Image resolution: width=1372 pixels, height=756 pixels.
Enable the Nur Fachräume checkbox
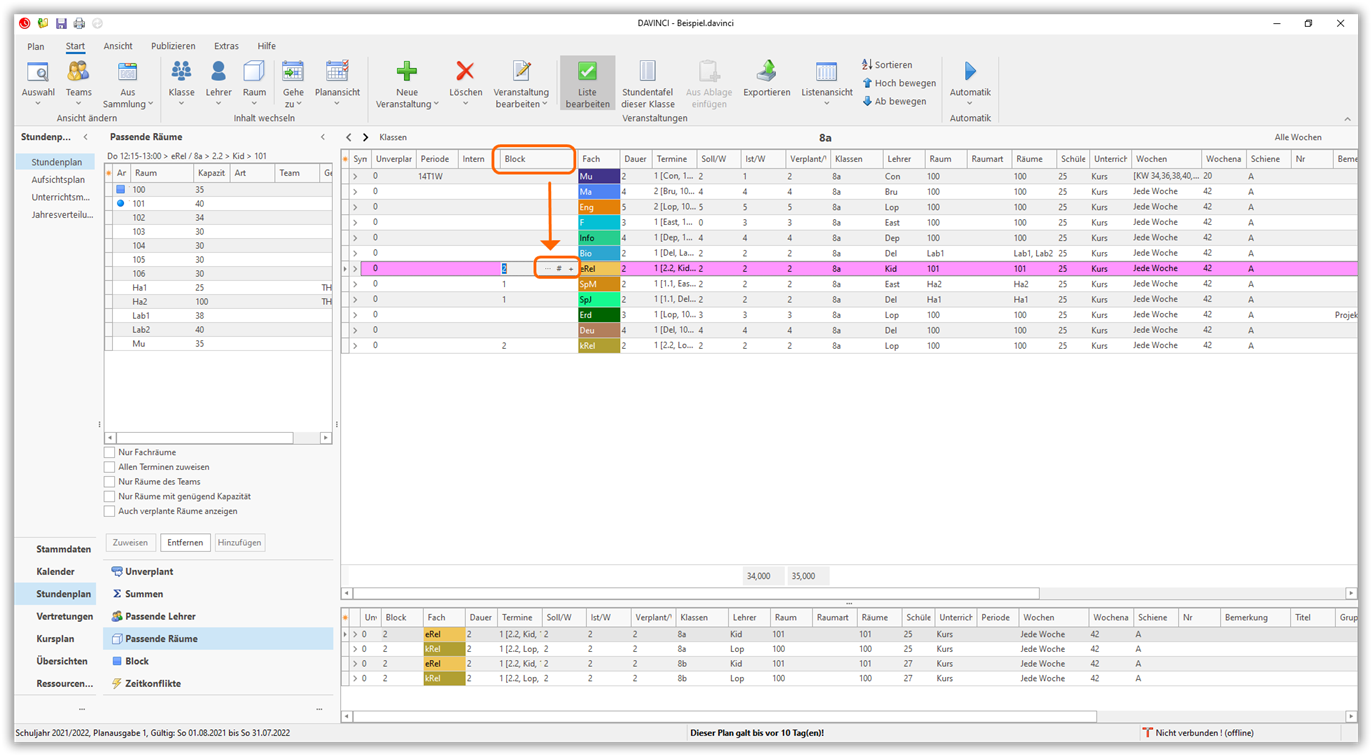pyautogui.click(x=110, y=453)
